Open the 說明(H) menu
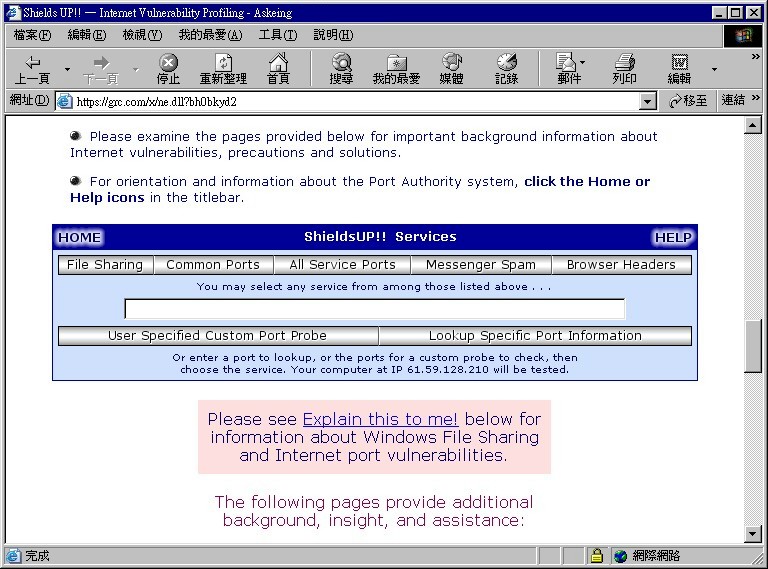 point(333,35)
